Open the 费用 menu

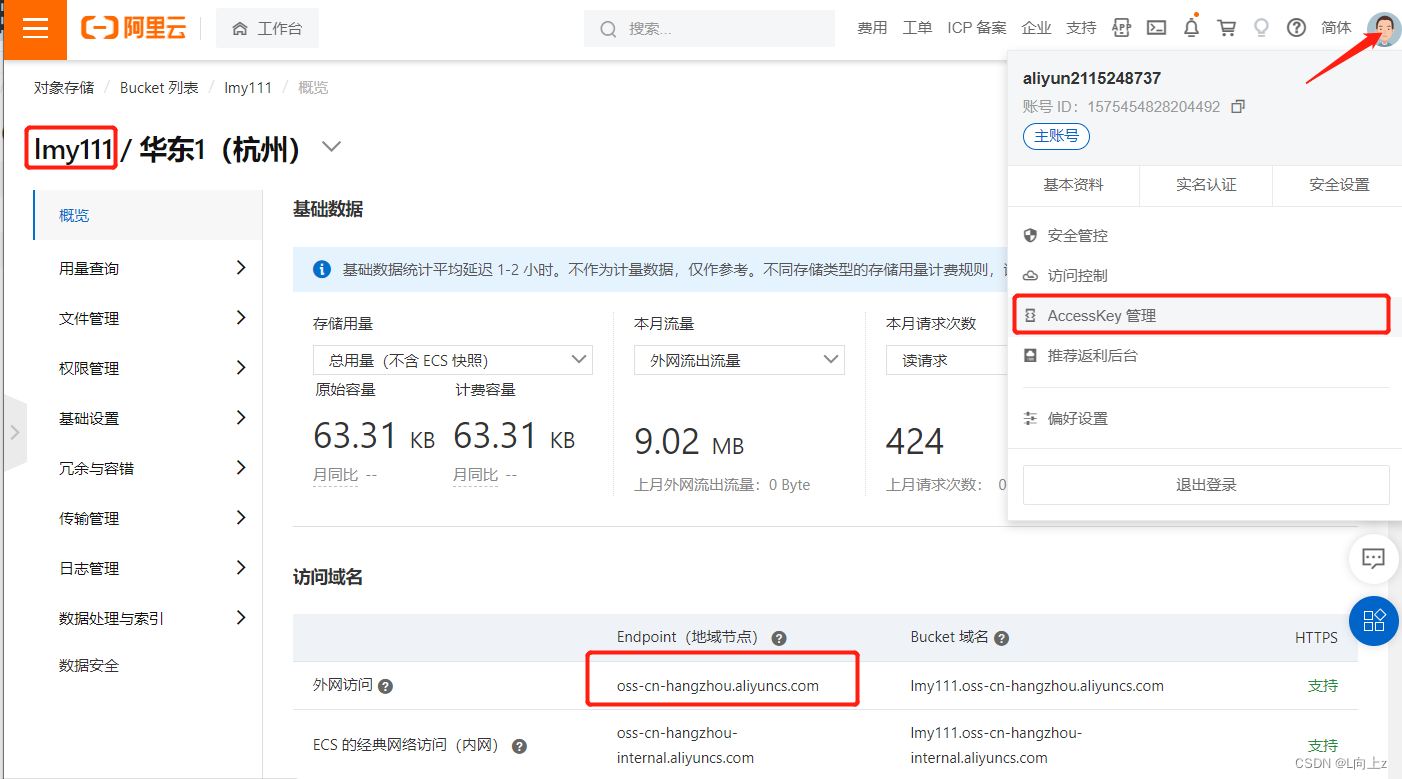point(872,28)
